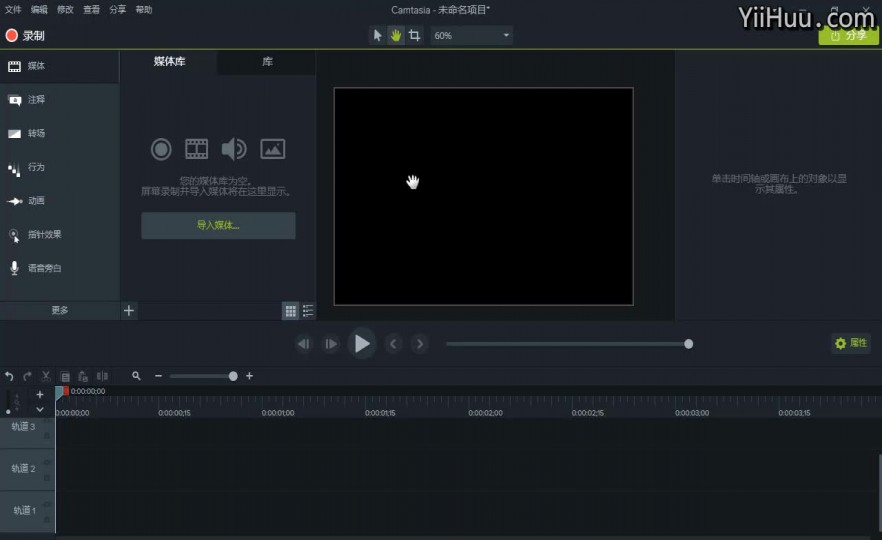The height and width of the screenshot is (540, 882).
Task: Click the recording circle icon in media bin
Action: click(x=161, y=149)
